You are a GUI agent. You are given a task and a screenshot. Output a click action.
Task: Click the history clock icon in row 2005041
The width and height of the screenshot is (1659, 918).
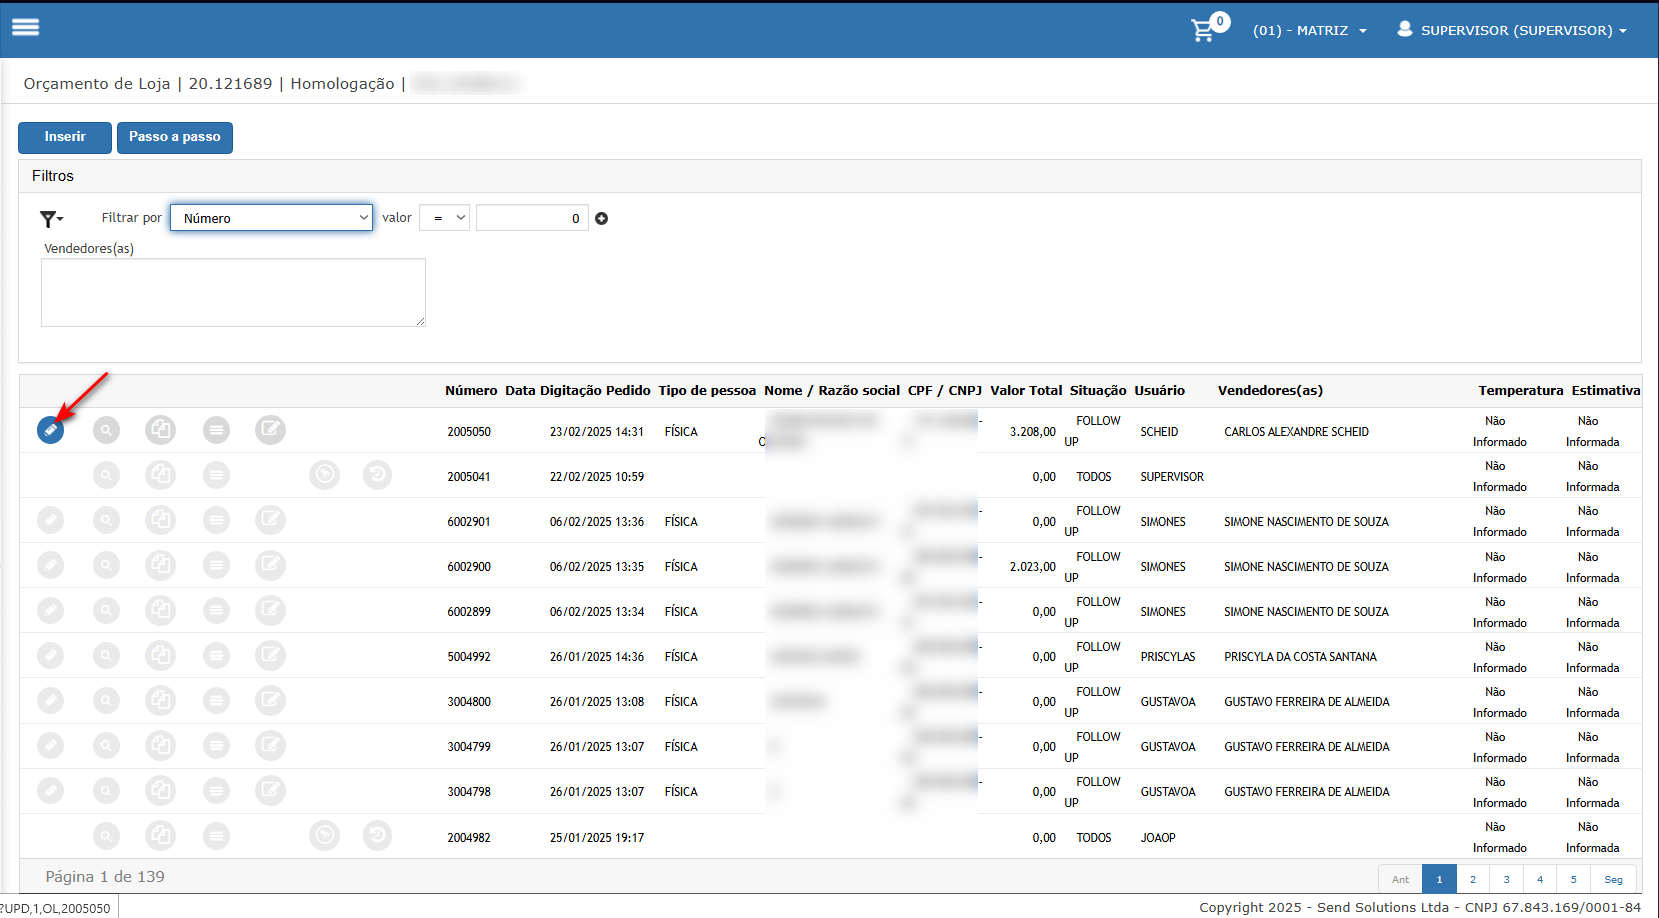coord(377,474)
